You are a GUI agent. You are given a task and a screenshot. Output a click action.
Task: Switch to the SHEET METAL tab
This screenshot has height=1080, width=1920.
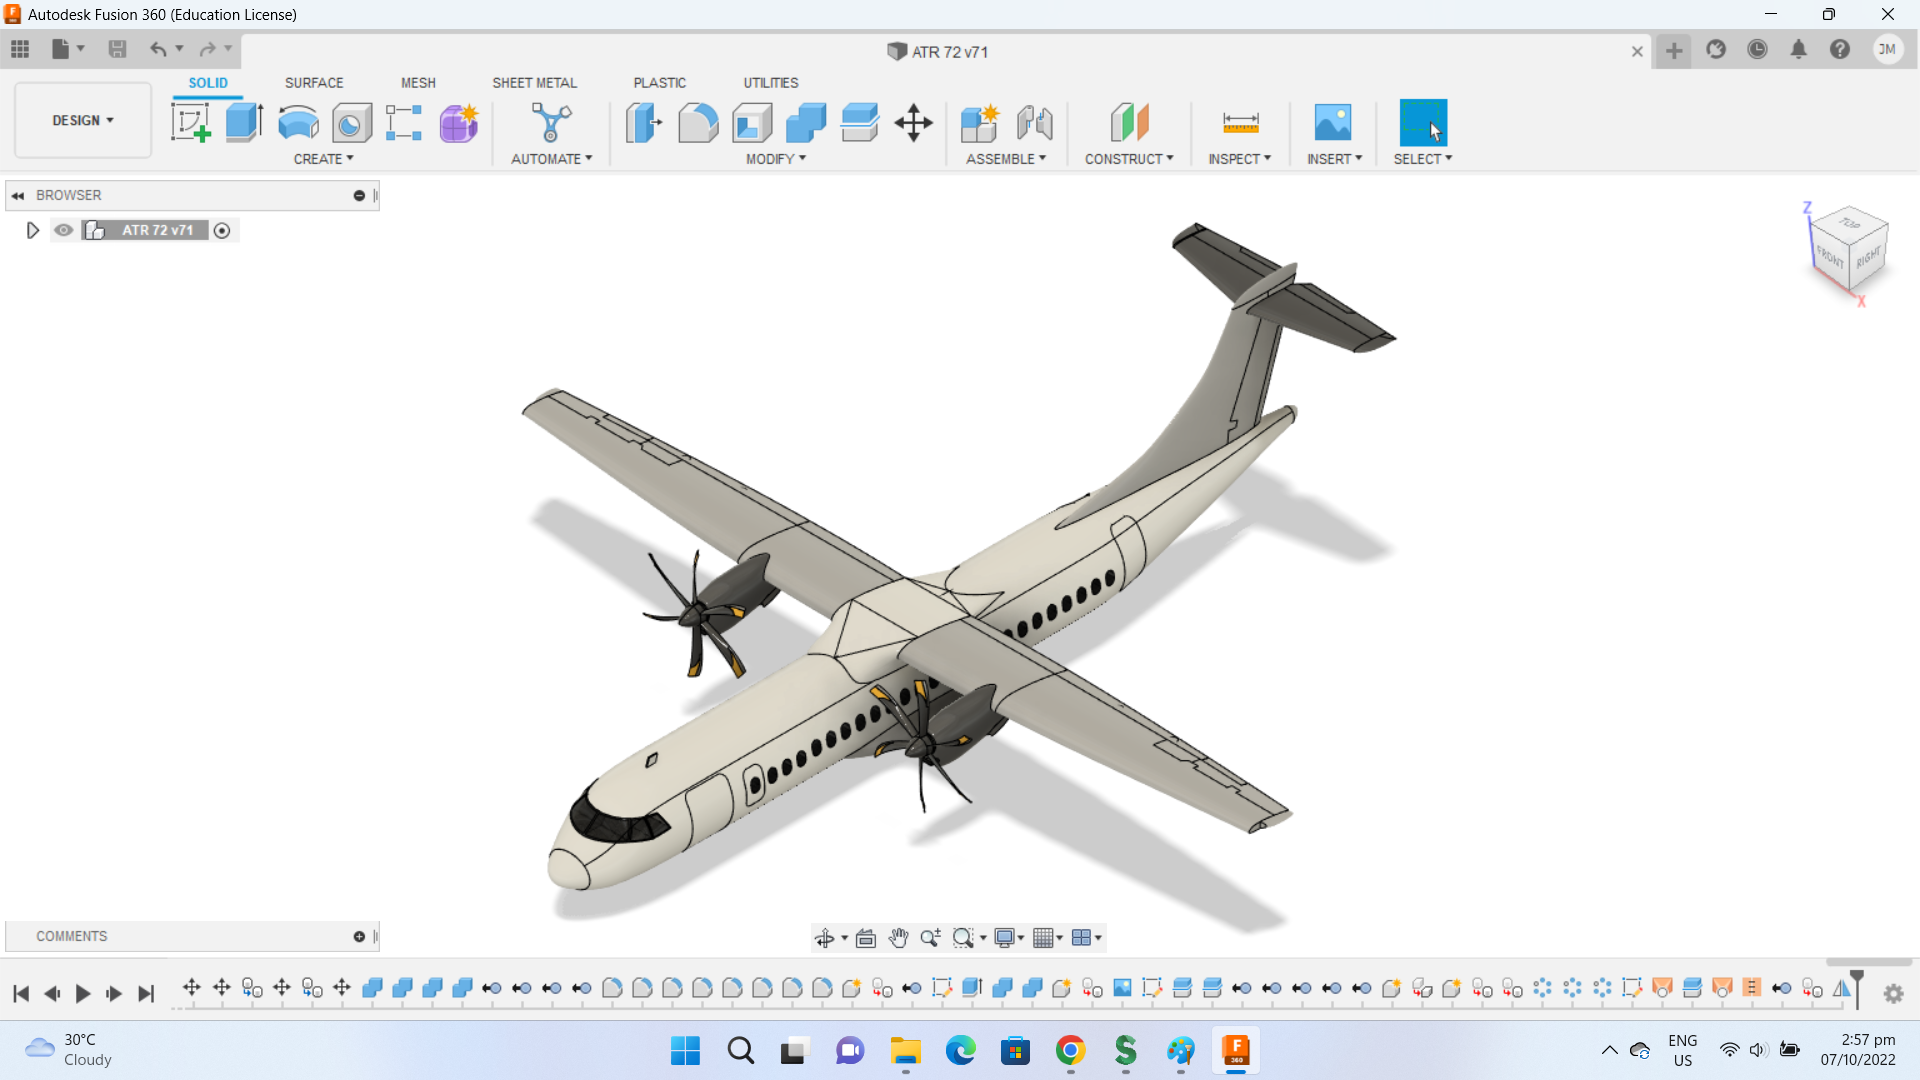point(534,83)
